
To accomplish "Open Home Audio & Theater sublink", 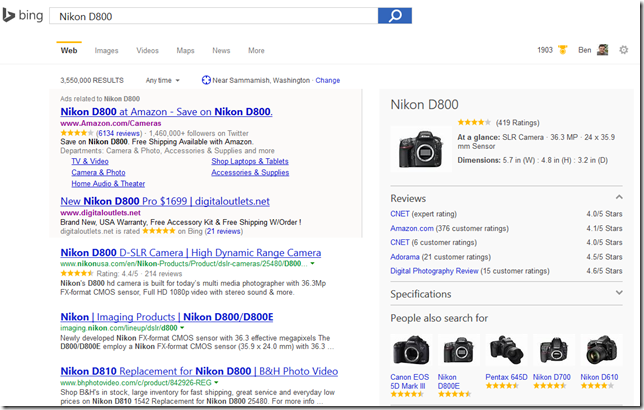I will click(x=108, y=184).
